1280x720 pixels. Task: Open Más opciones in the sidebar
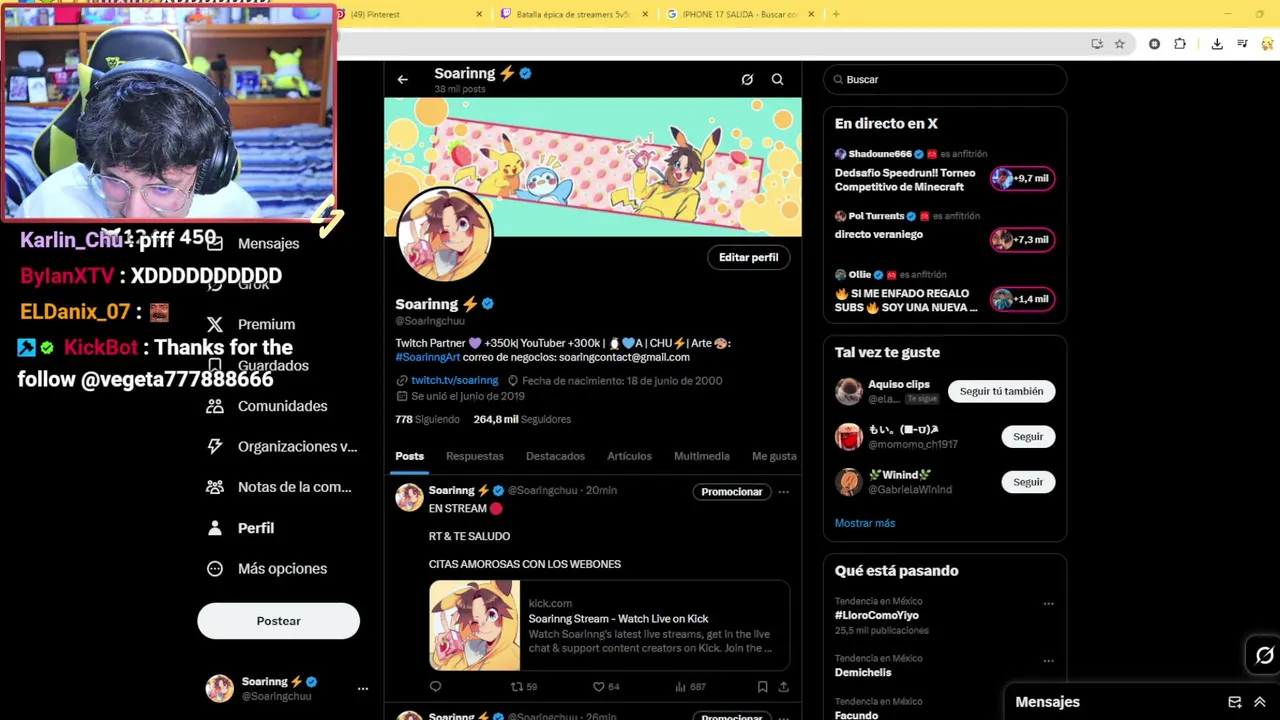[268, 569]
